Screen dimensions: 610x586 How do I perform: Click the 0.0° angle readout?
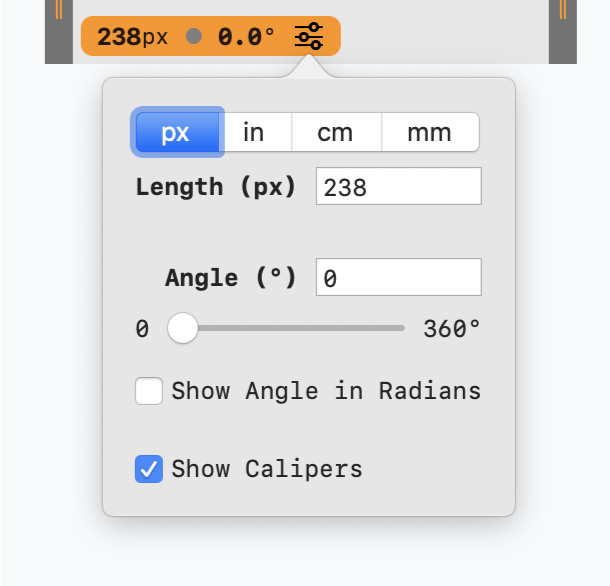coord(246,37)
